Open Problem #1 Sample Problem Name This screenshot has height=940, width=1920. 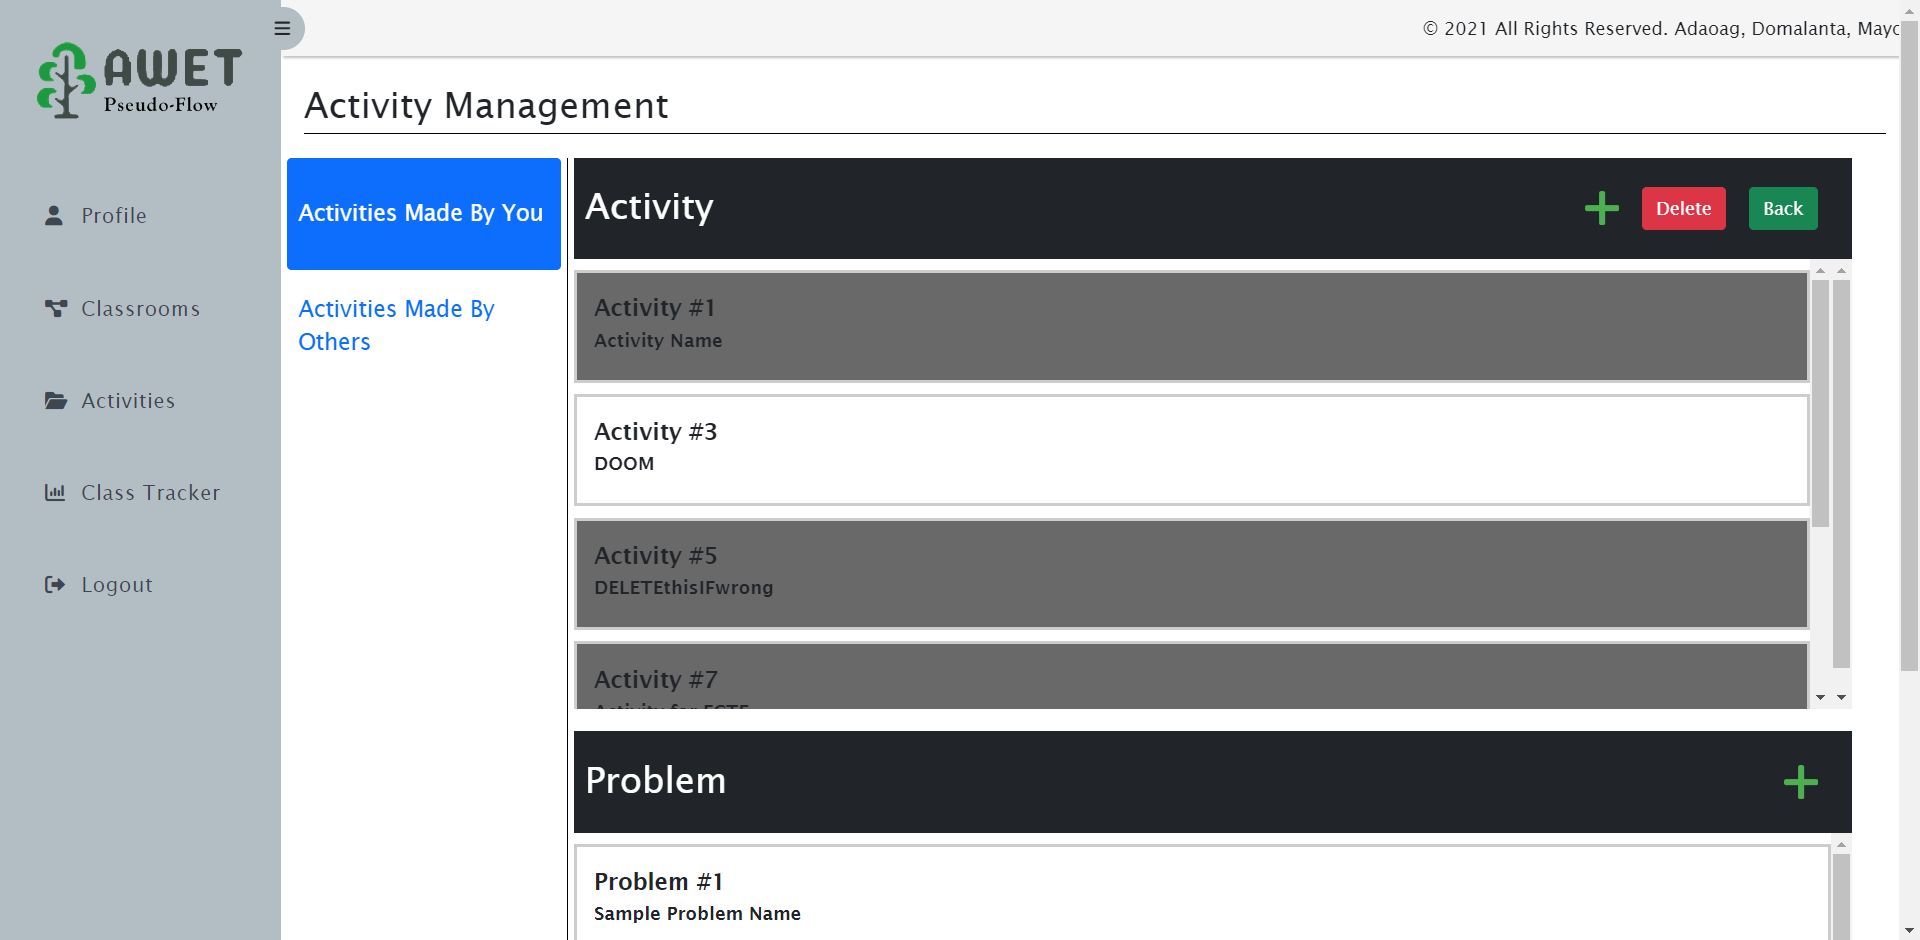[1200, 895]
